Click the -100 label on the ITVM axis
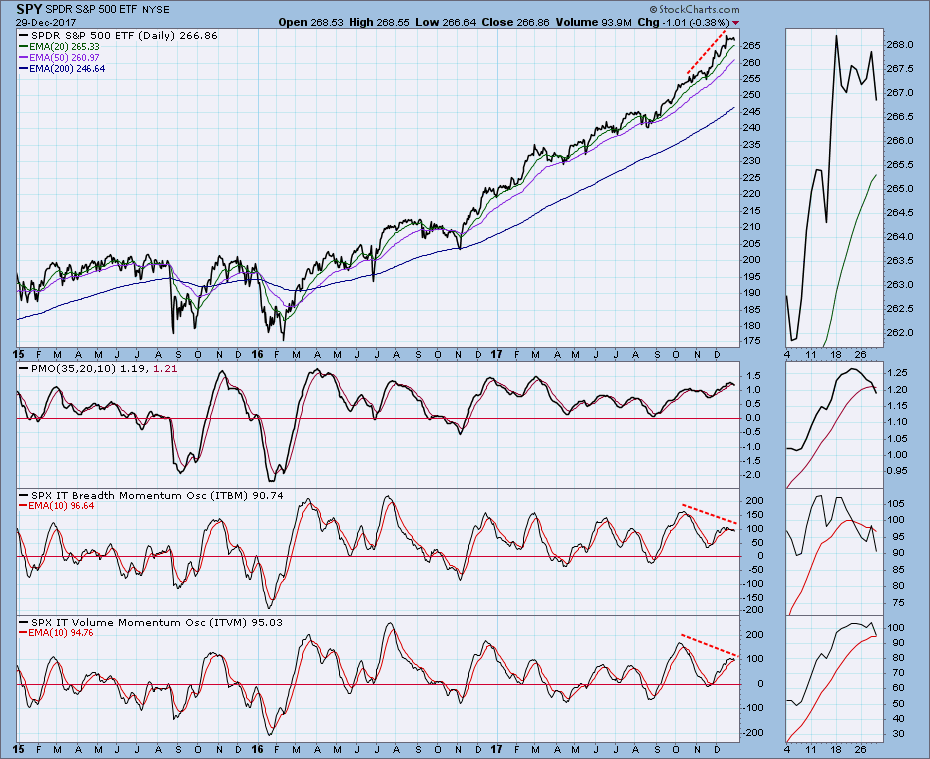 pyautogui.click(x=751, y=708)
